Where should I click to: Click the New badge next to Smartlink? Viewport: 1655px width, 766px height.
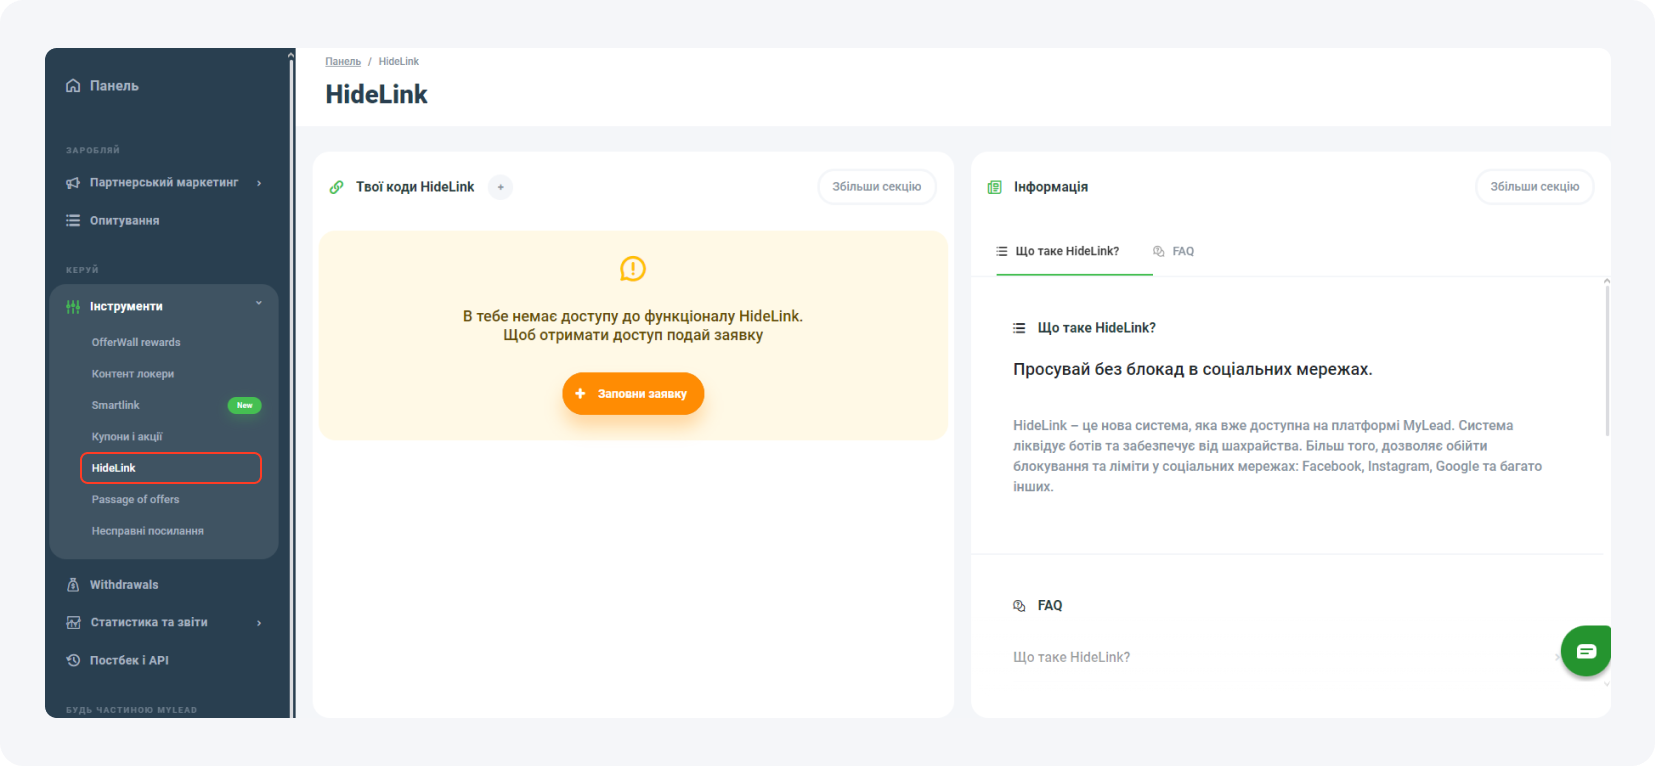point(245,405)
